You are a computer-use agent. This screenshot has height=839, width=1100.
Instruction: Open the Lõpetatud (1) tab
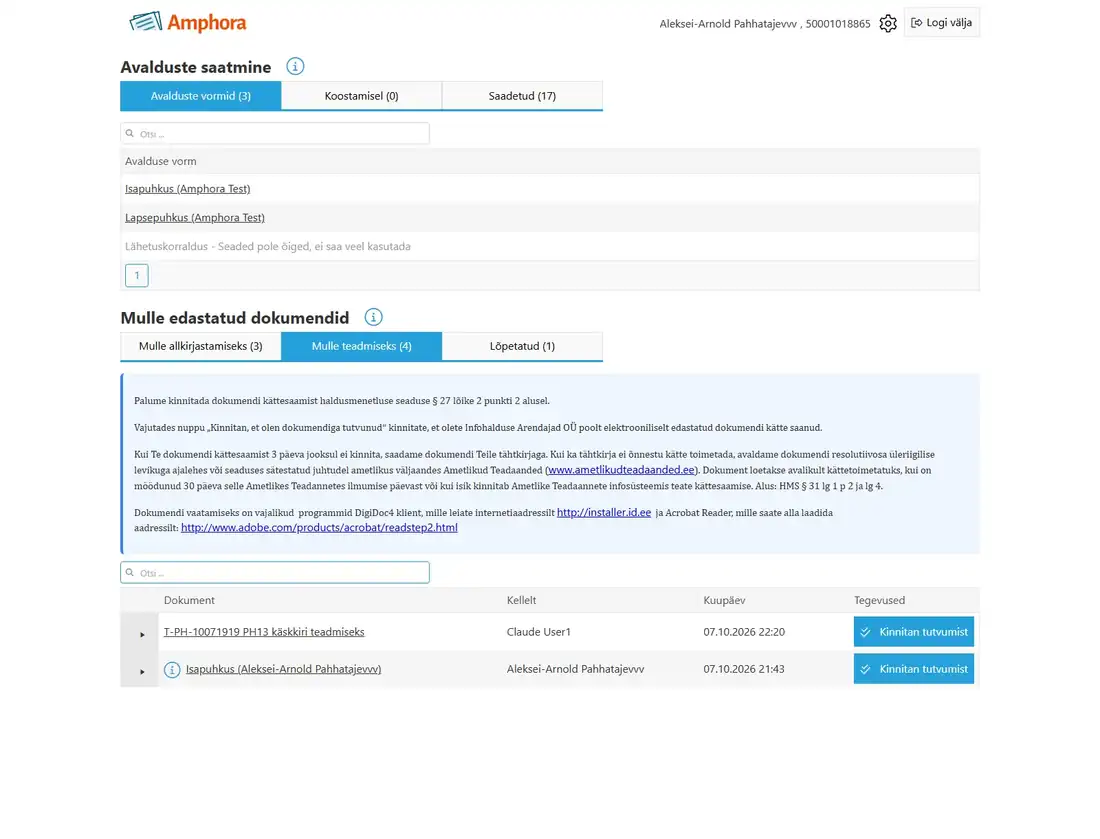click(x=522, y=347)
